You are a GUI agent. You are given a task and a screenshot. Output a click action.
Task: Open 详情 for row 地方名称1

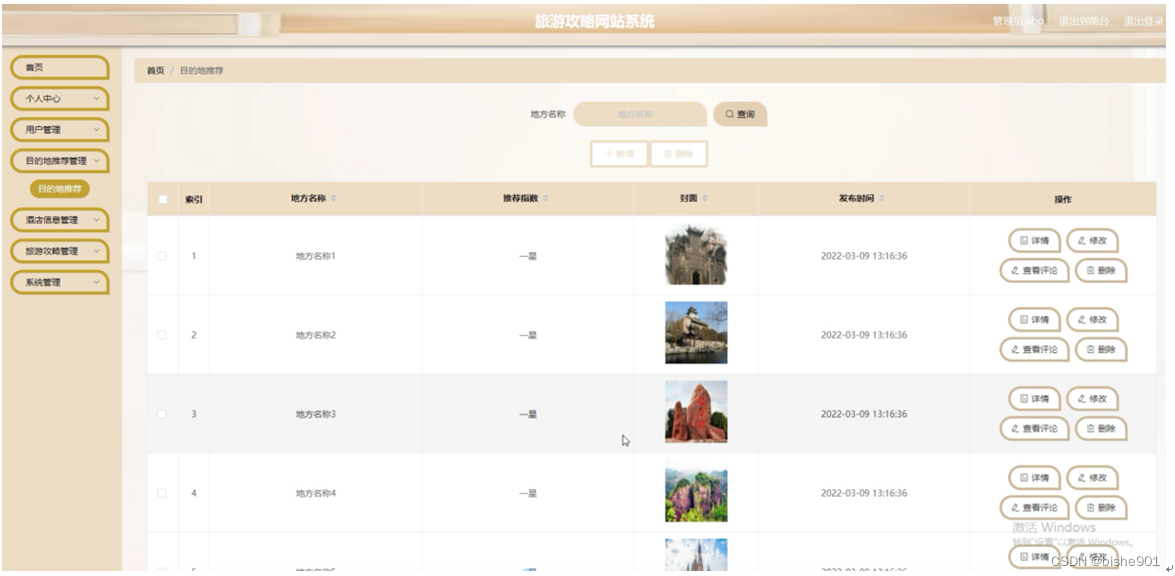1034,240
